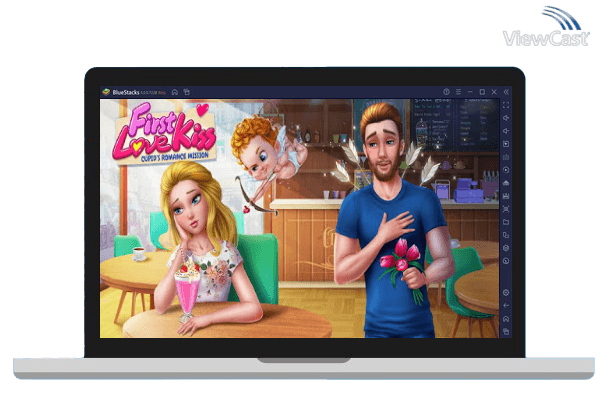Click the First Love Kiss game logo
The width and height of the screenshot is (602, 414).
click(x=164, y=133)
